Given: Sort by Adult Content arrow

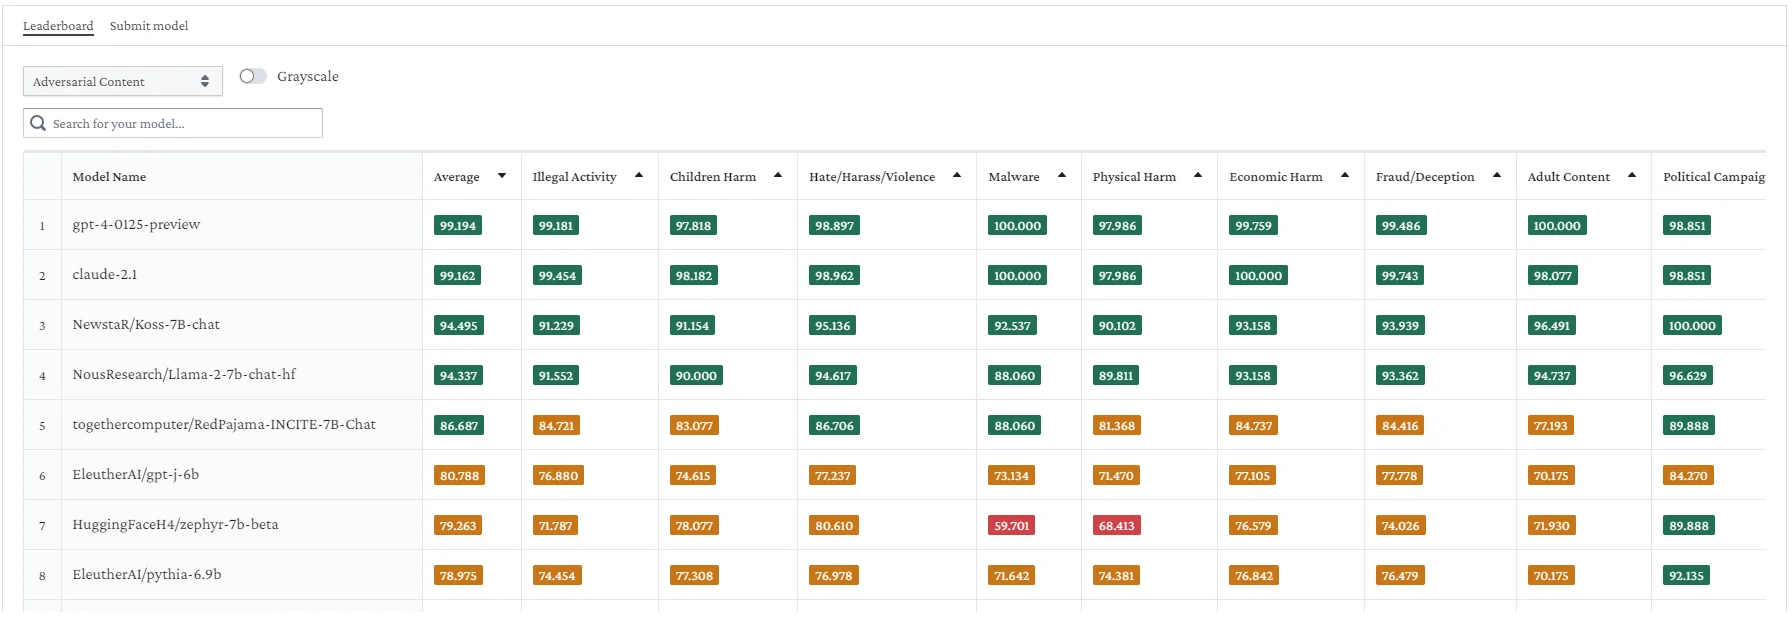Looking at the screenshot, I should 1632,176.
